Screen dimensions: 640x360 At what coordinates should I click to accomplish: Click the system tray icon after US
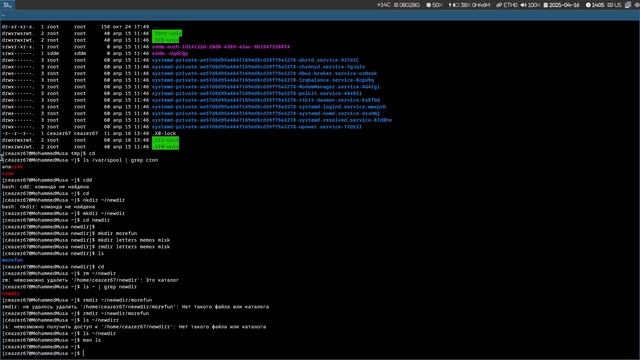coord(628,5)
